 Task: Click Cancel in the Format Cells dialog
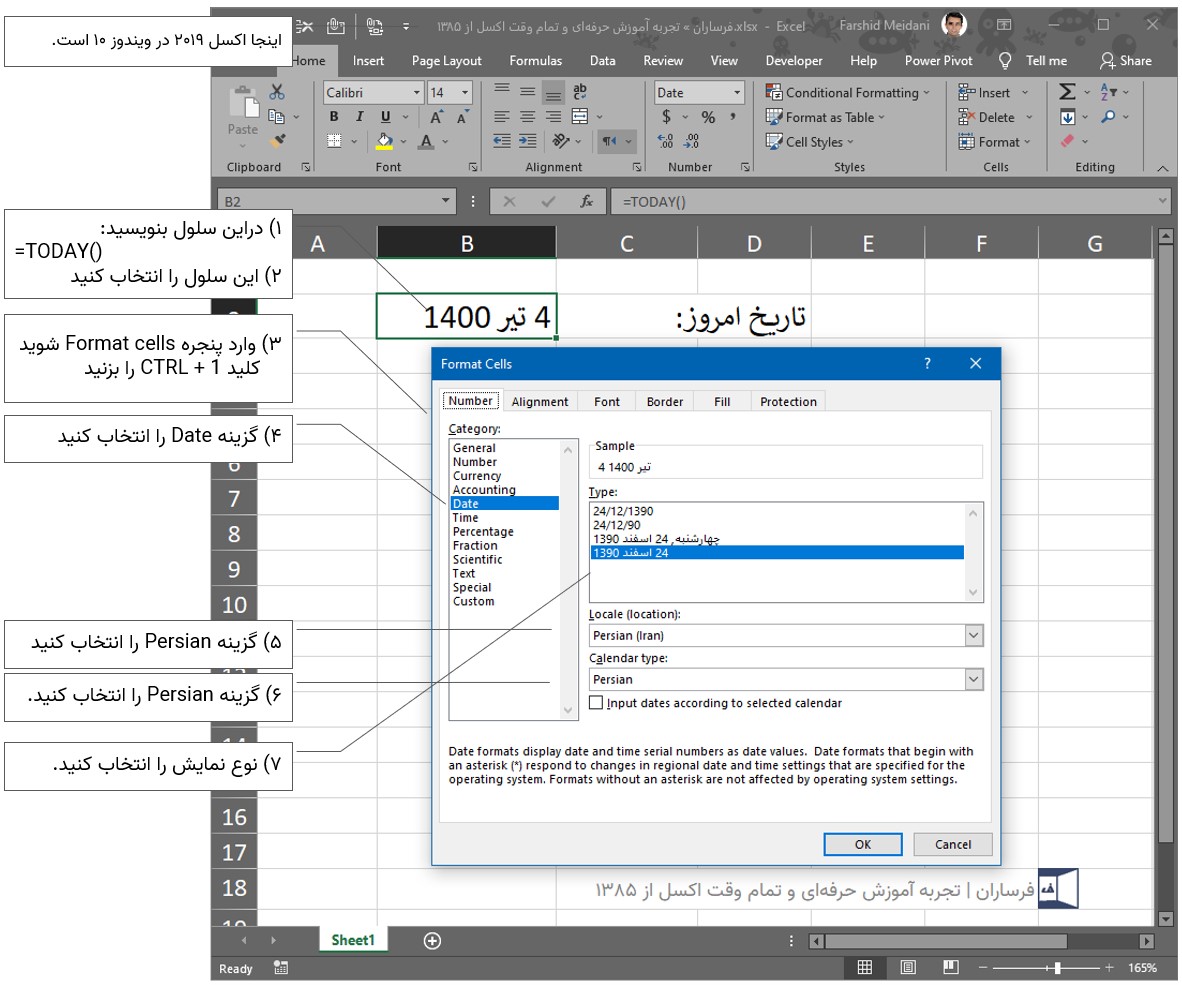coord(953,844)
